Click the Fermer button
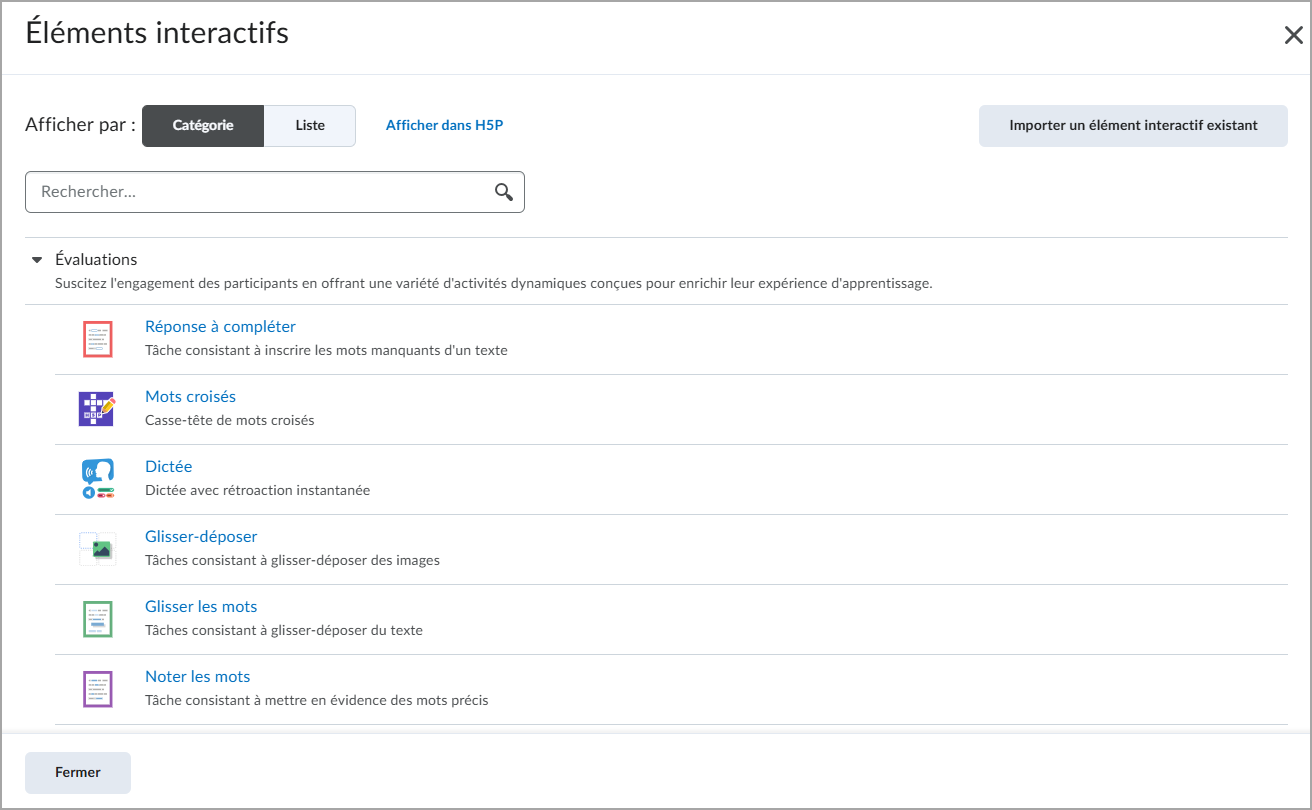Image resolution: width=1312 pixels, height=810 pixels. click(78, 773)
